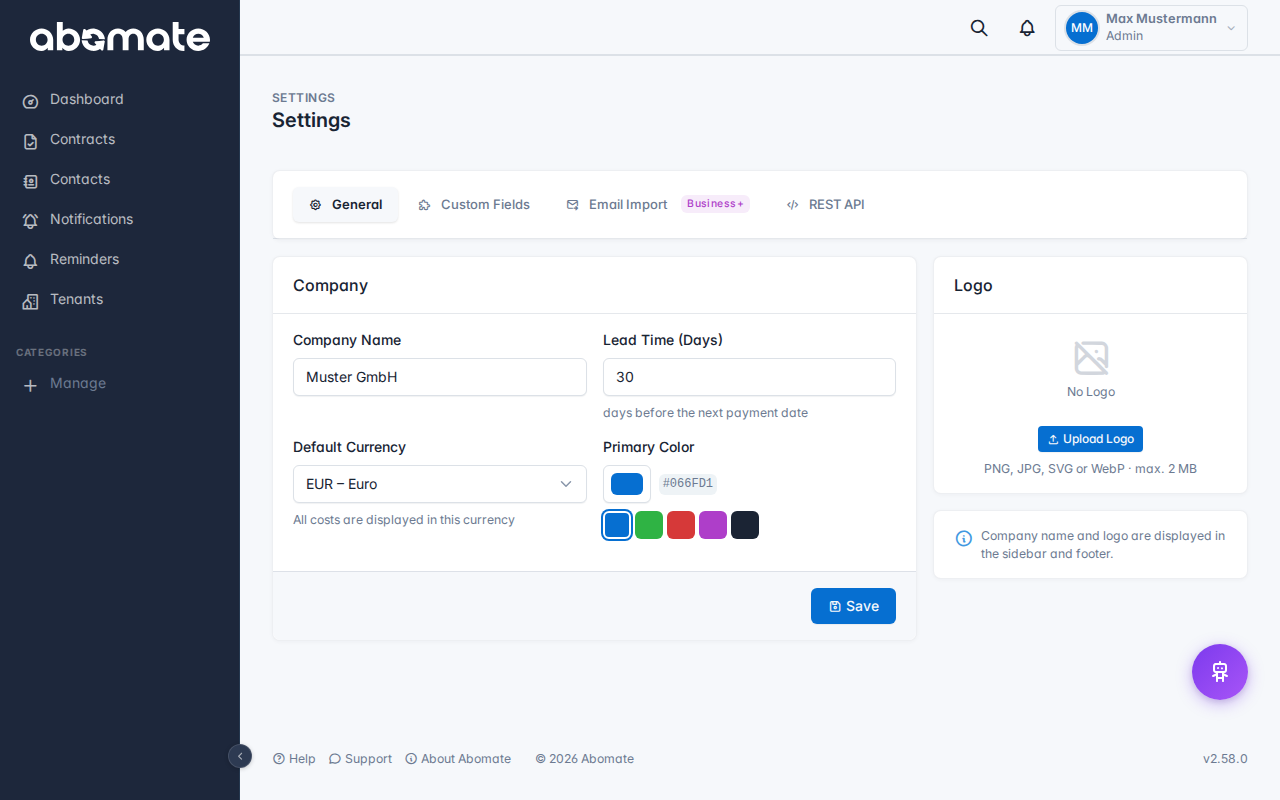1280x800 pixels.
Task: Click the Upload Logo button
Action: [x=1090, y=439]
